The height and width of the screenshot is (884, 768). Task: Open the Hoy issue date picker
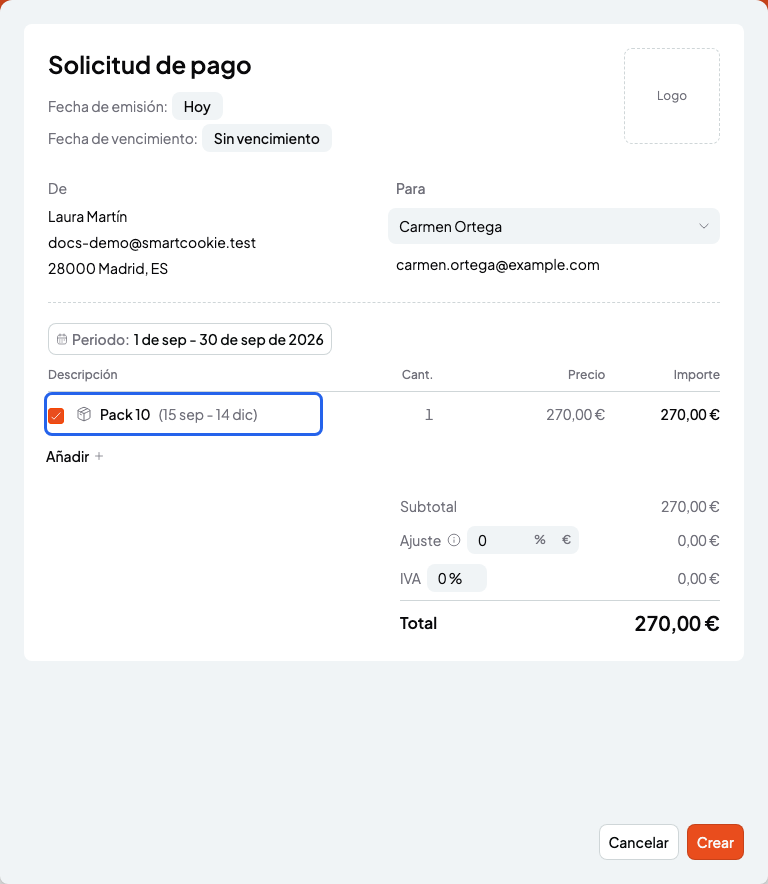pyautogui.click(x=197, y=107)
